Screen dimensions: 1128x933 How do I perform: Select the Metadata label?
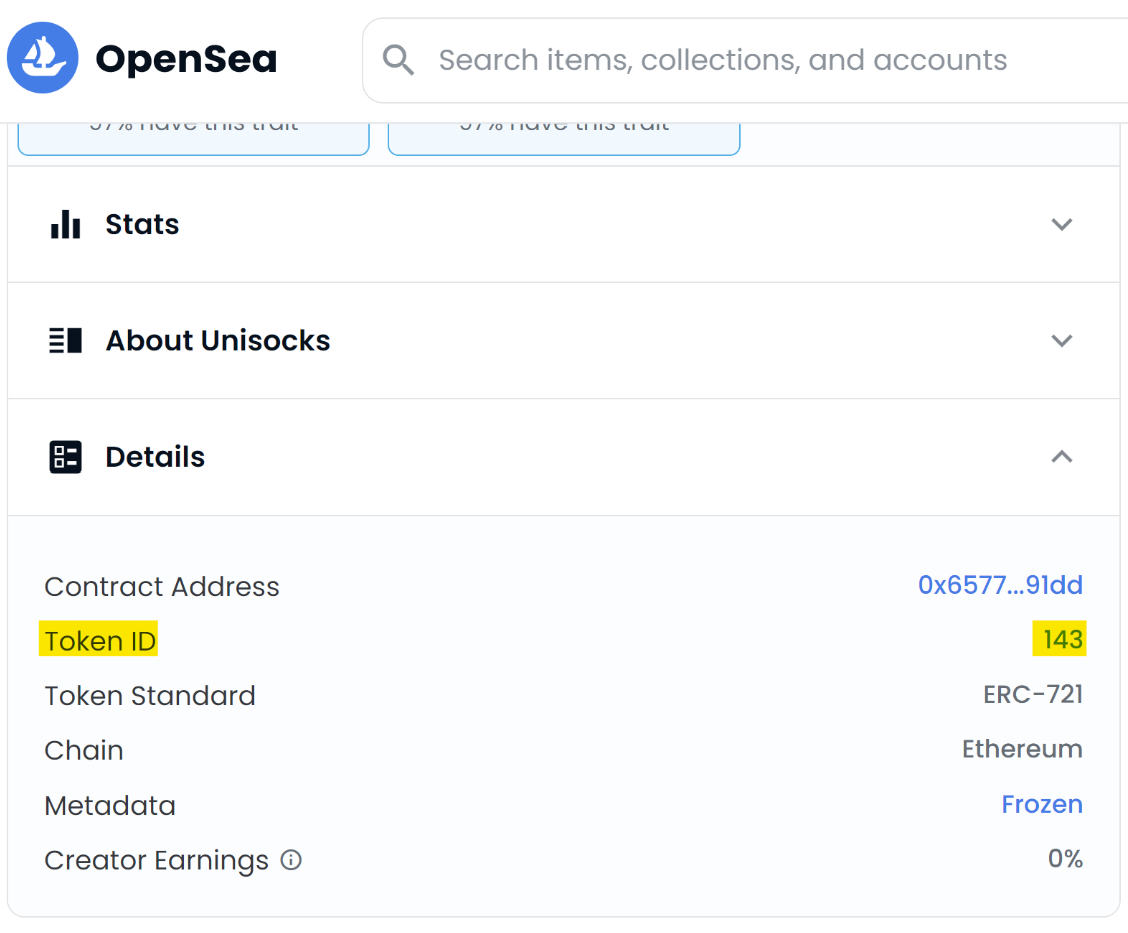[x=110, y=806]
